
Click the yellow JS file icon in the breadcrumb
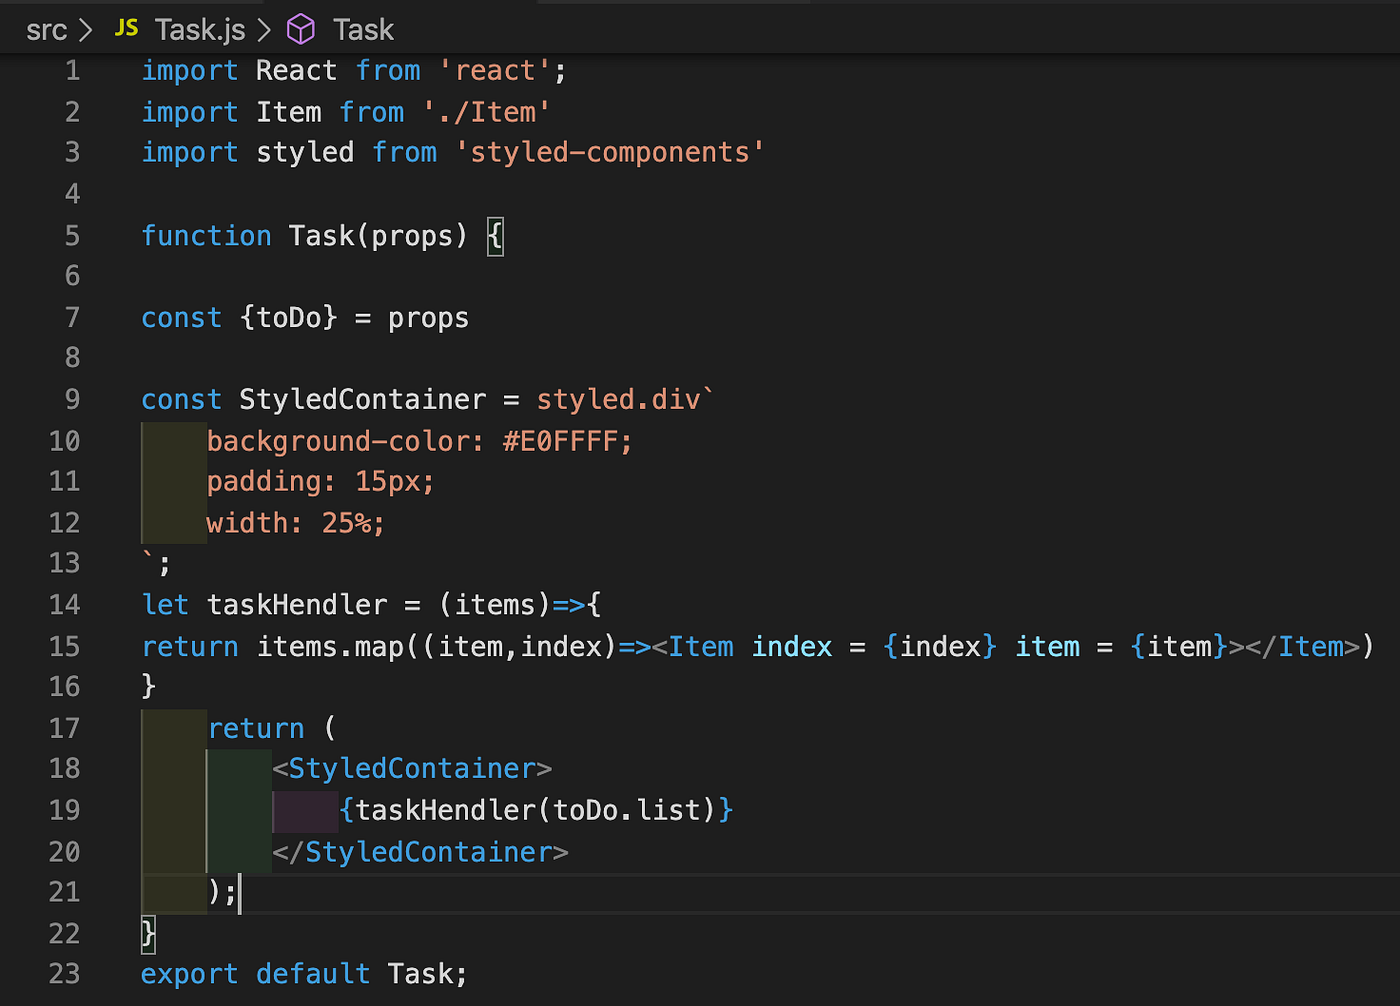coord(126,28)
